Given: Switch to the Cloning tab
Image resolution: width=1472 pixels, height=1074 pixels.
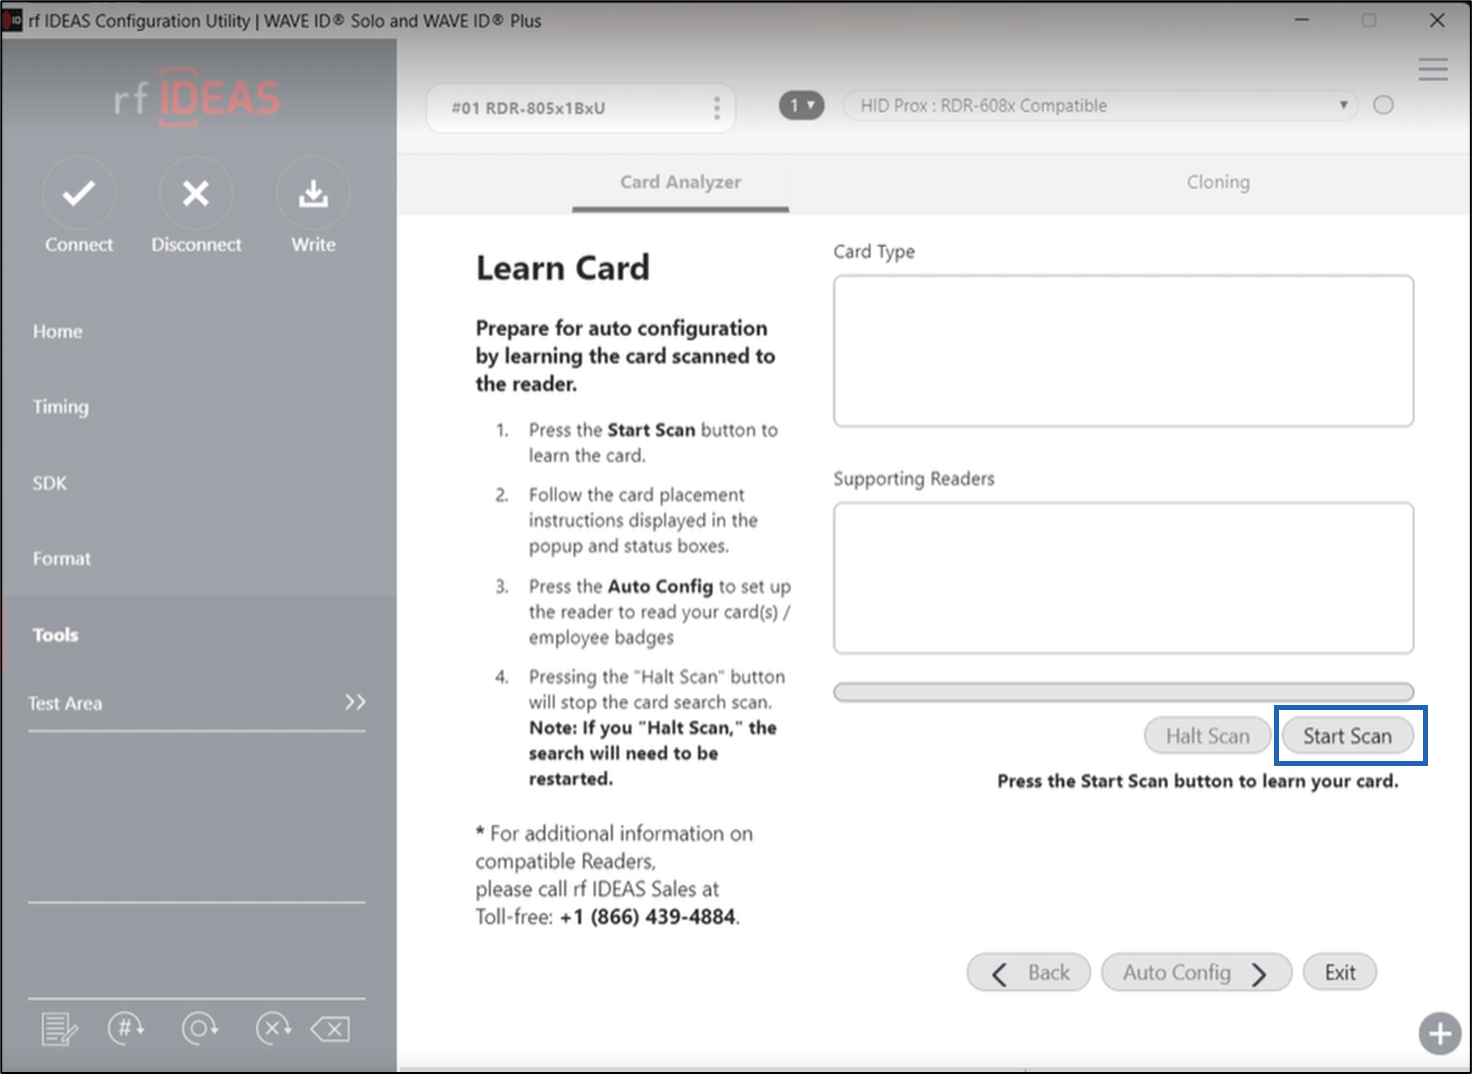Looking at the screenshot, I should click(1218, 182).
